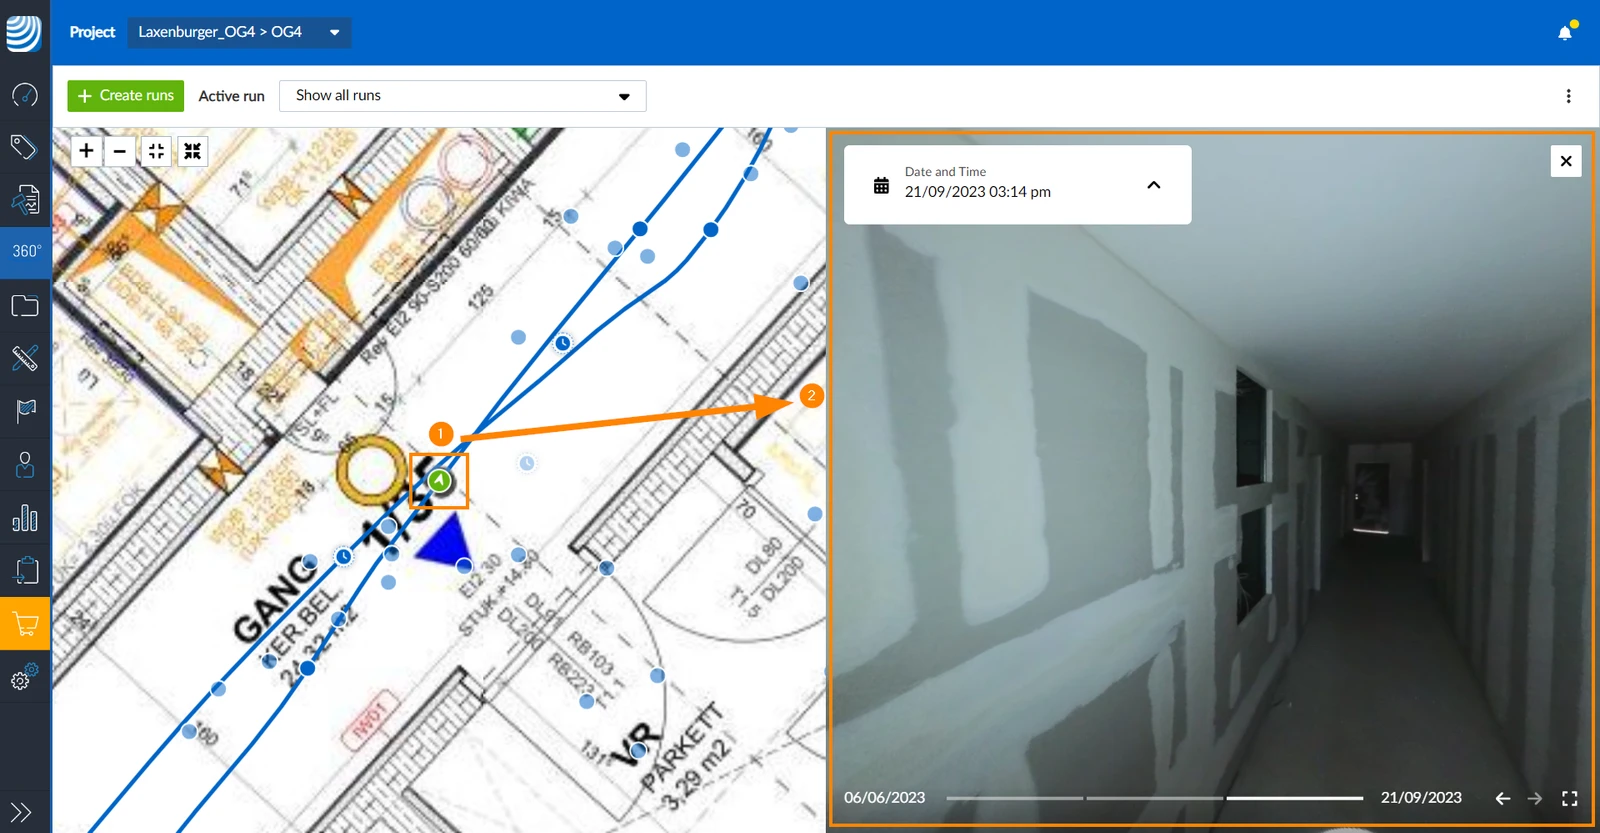The width and height of the screenshot is (1600, 833).
Task: Open the Show all runs dropdown
Action: point(463,96)
